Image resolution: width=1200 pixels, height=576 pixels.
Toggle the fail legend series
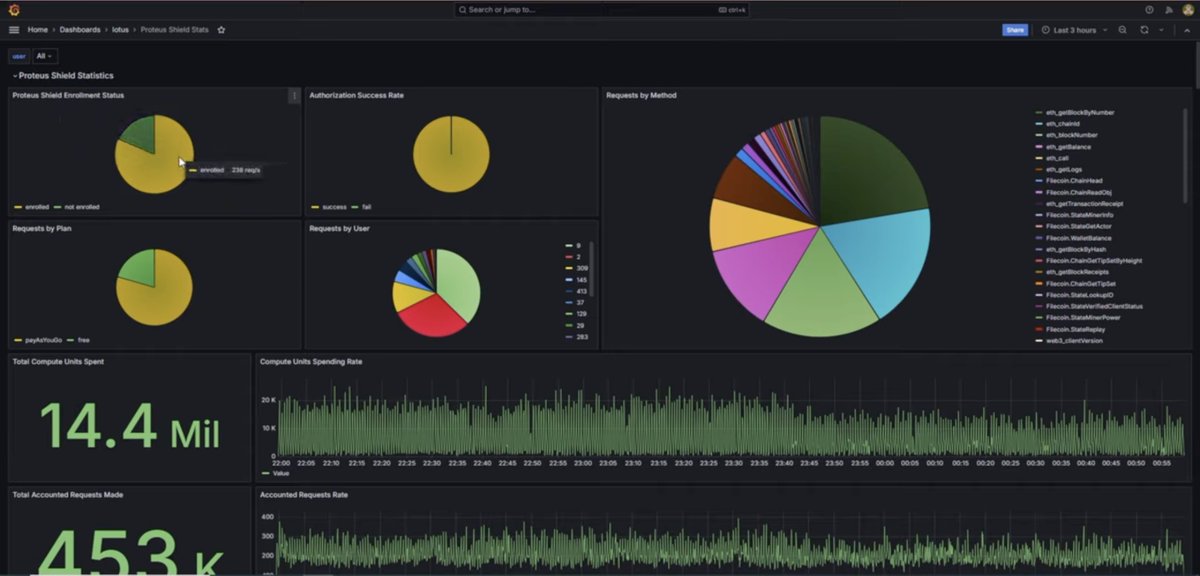pyautogui.click(x=364, y=207)
